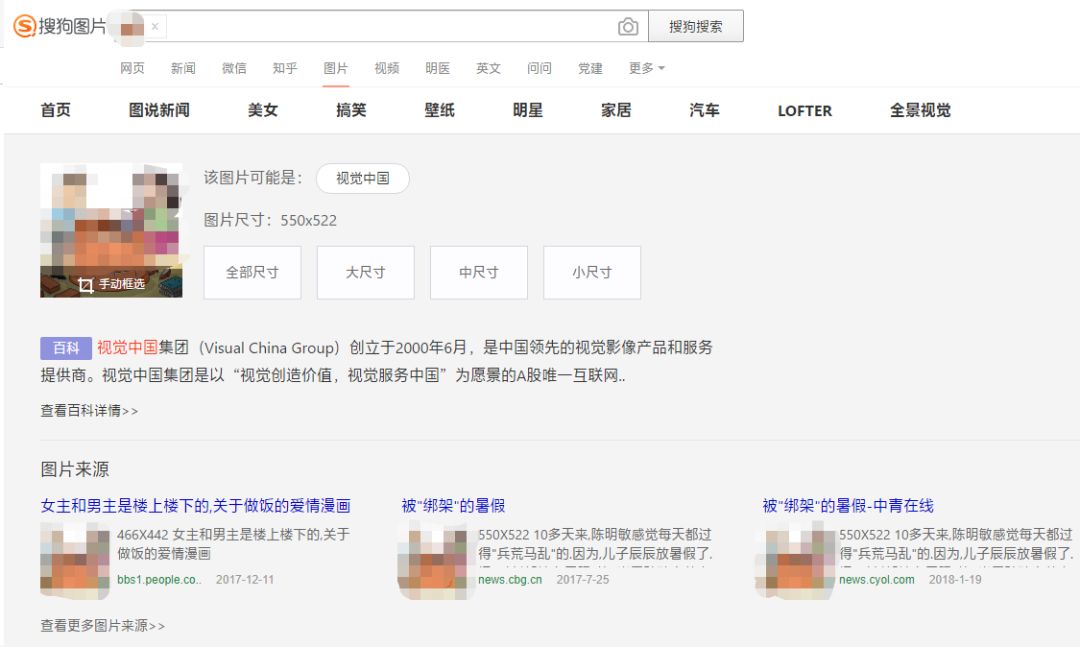Select the 大尺寸 size filter
Viewport: 1080px width, 647px height.
(365, 272)
